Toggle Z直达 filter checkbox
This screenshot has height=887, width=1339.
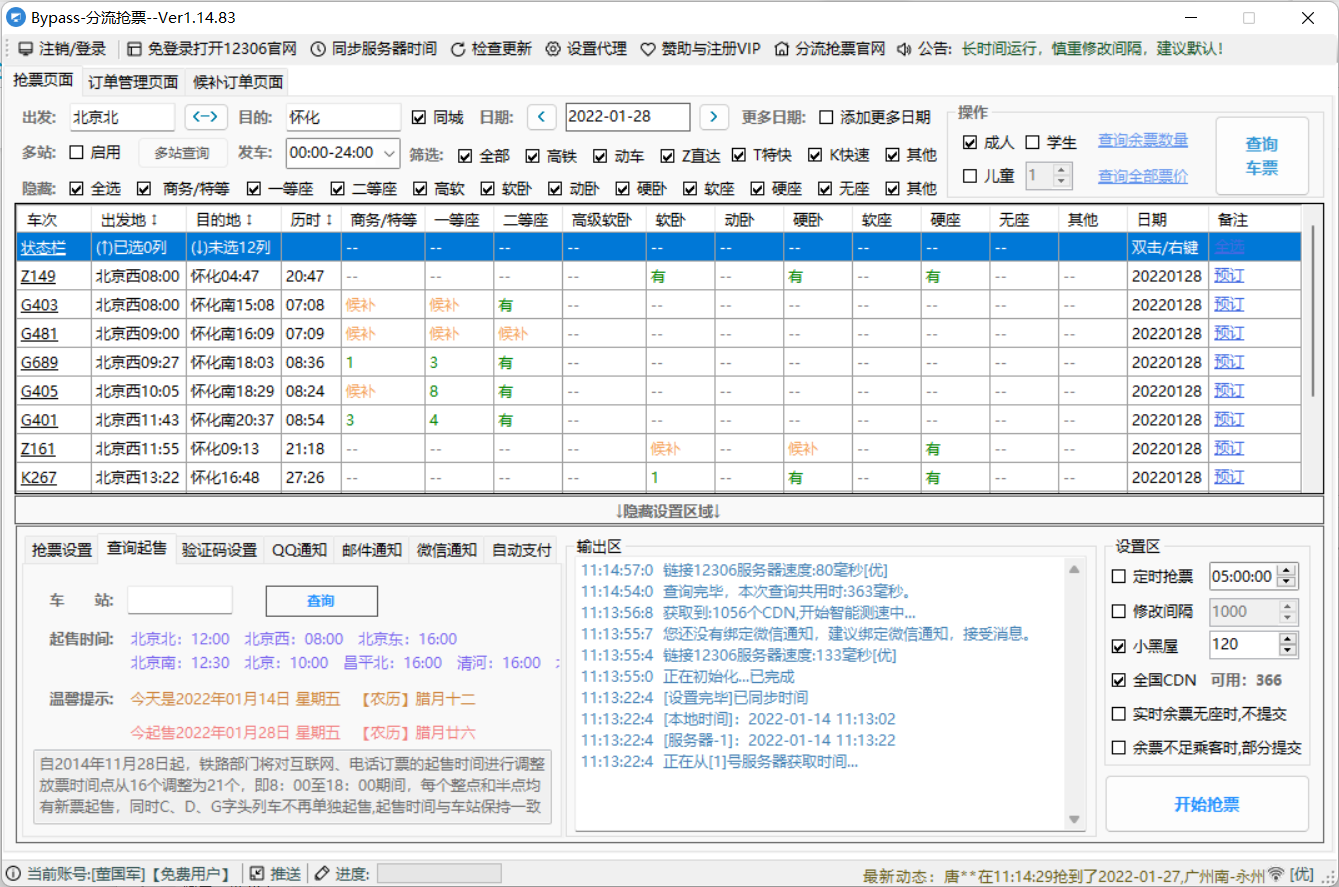tap(667, 156)
